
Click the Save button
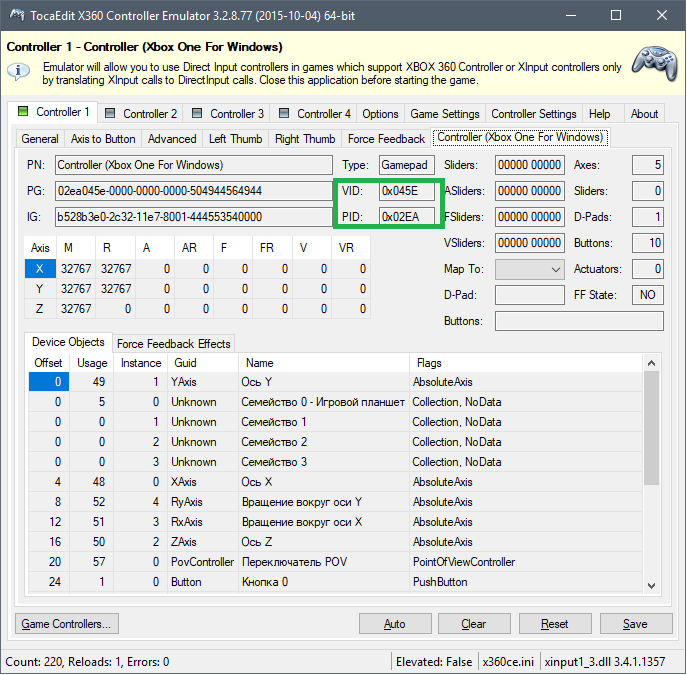(x=636, y=624)
